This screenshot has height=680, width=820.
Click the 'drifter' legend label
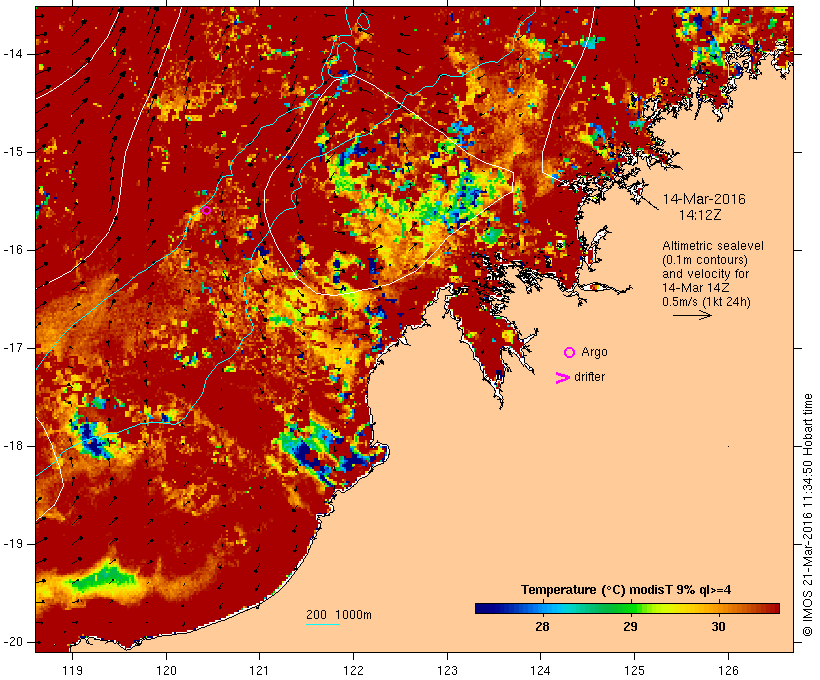(589, 377)
